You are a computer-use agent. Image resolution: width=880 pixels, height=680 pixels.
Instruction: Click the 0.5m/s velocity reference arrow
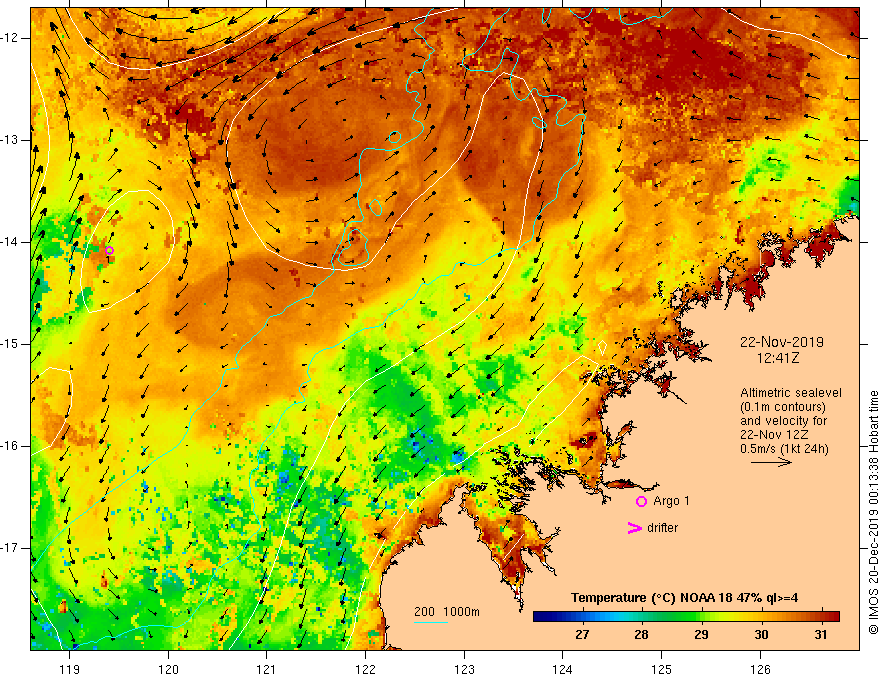tap(771, 462)
